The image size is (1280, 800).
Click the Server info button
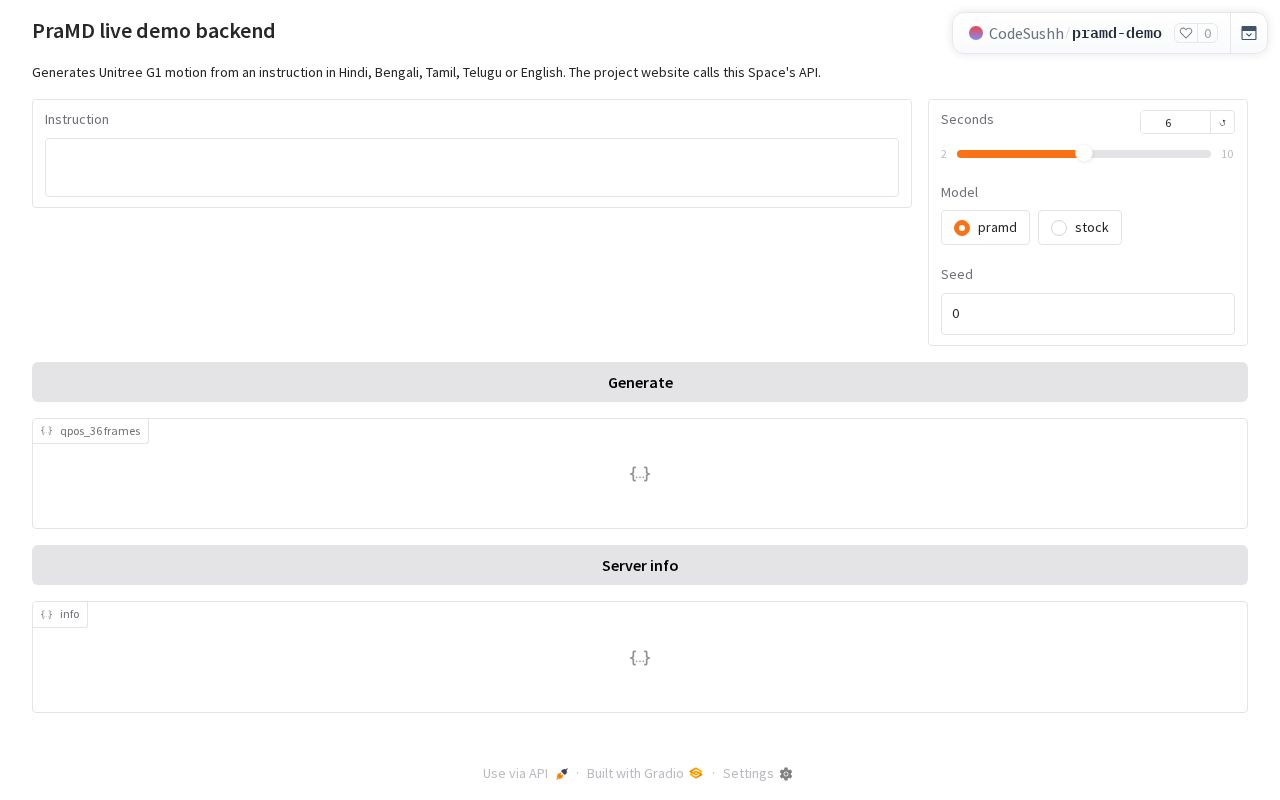[640, 565]
